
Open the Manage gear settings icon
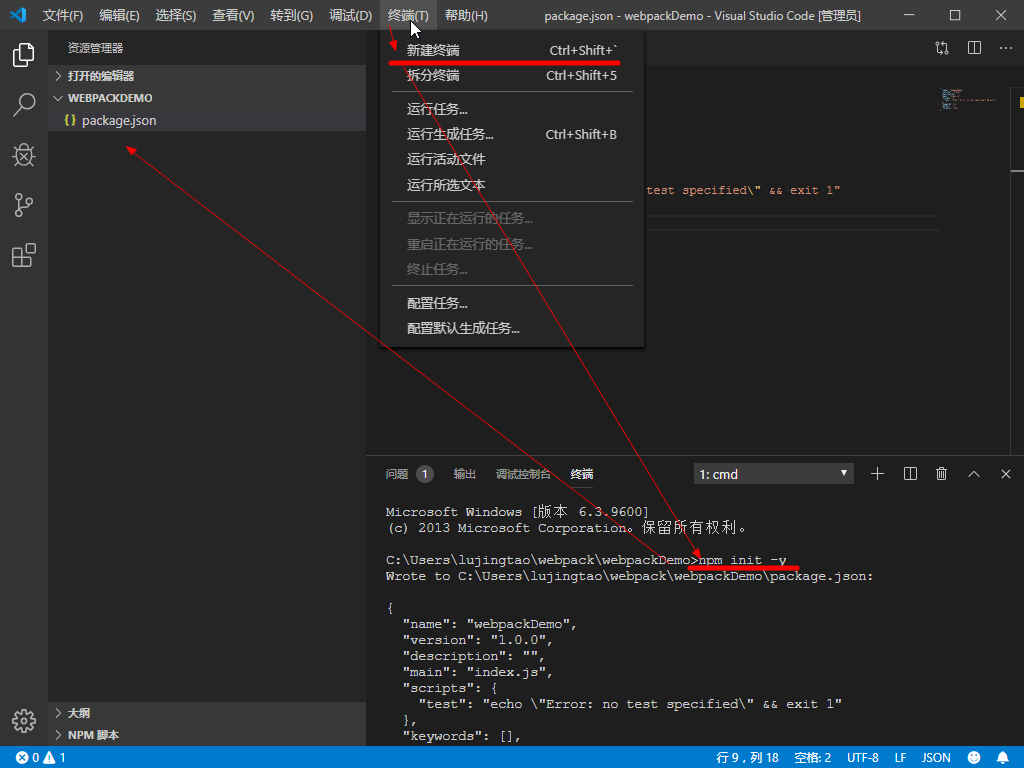(24, 721)
